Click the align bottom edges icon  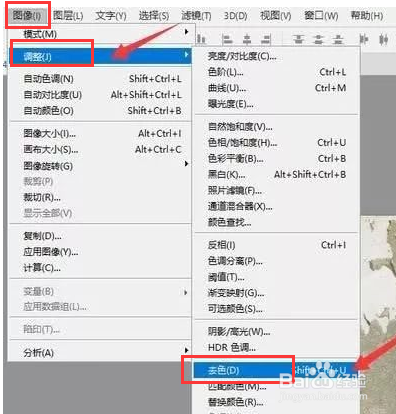201,39
